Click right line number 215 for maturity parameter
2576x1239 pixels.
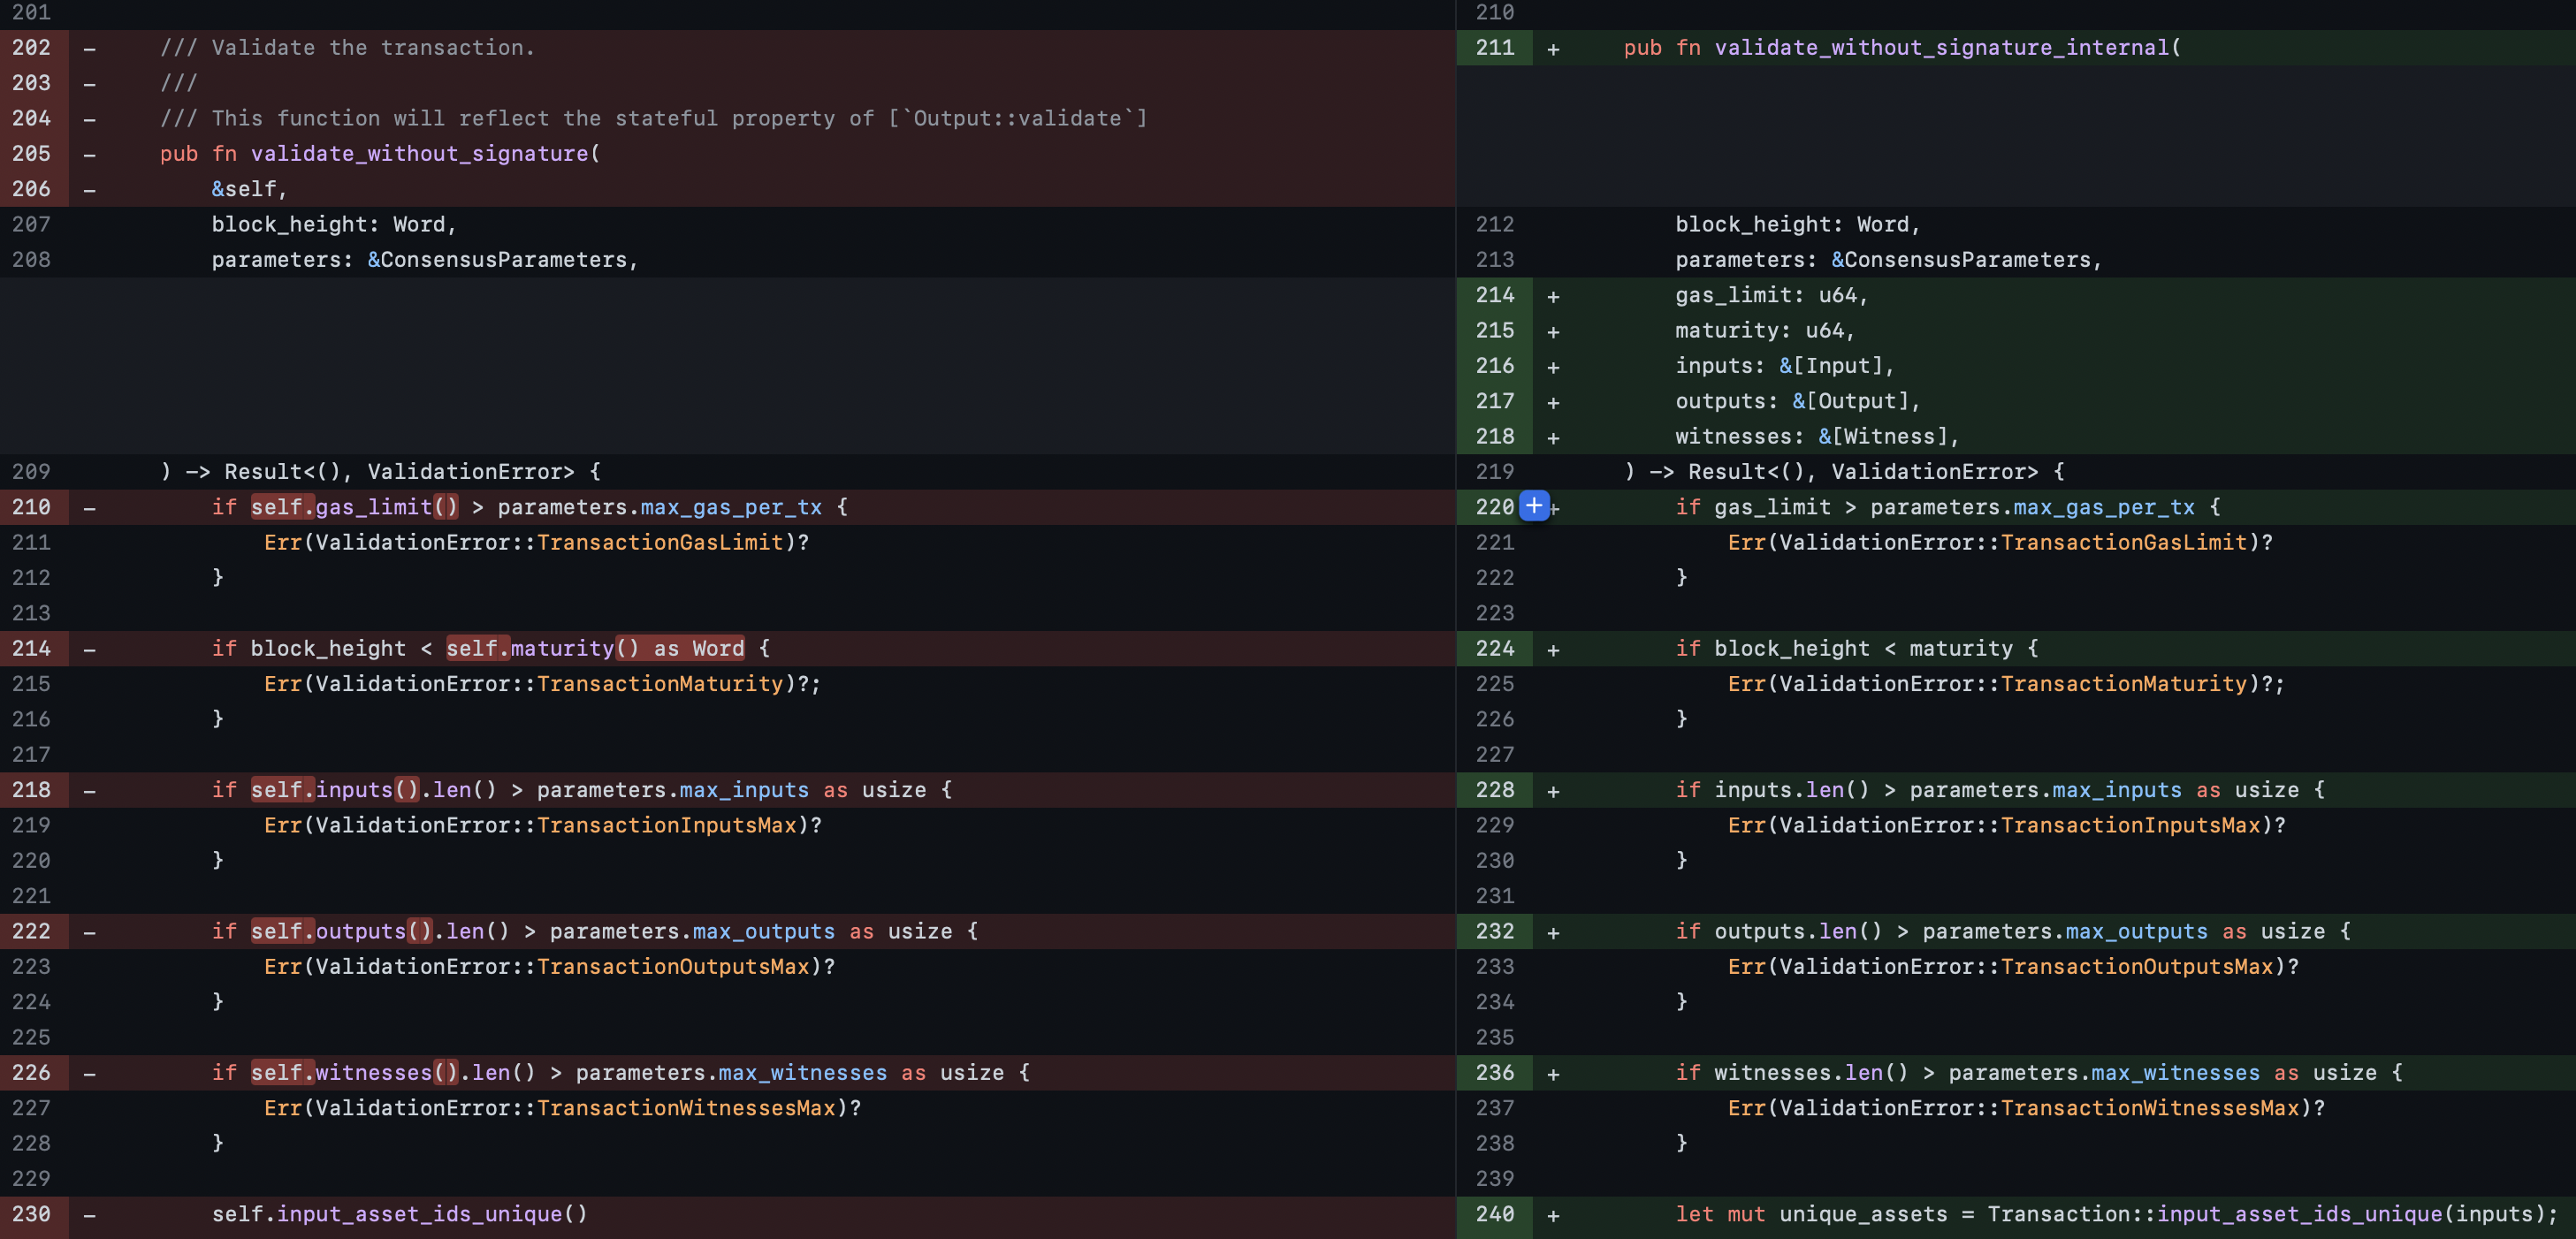1495,331
